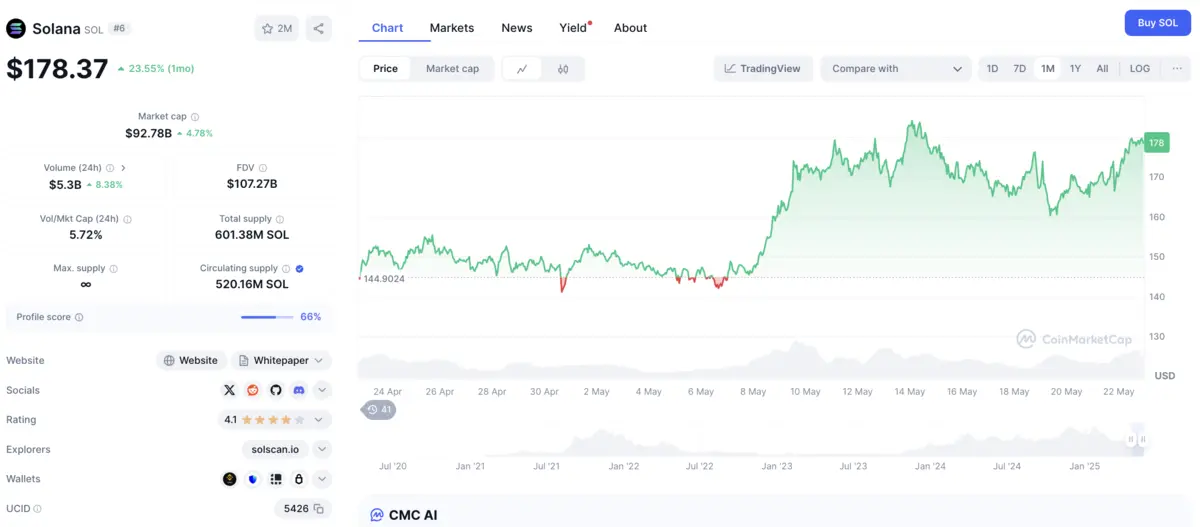Open Solana's X (Twitter) profile

pyautogui.click(x=230, y=390)
